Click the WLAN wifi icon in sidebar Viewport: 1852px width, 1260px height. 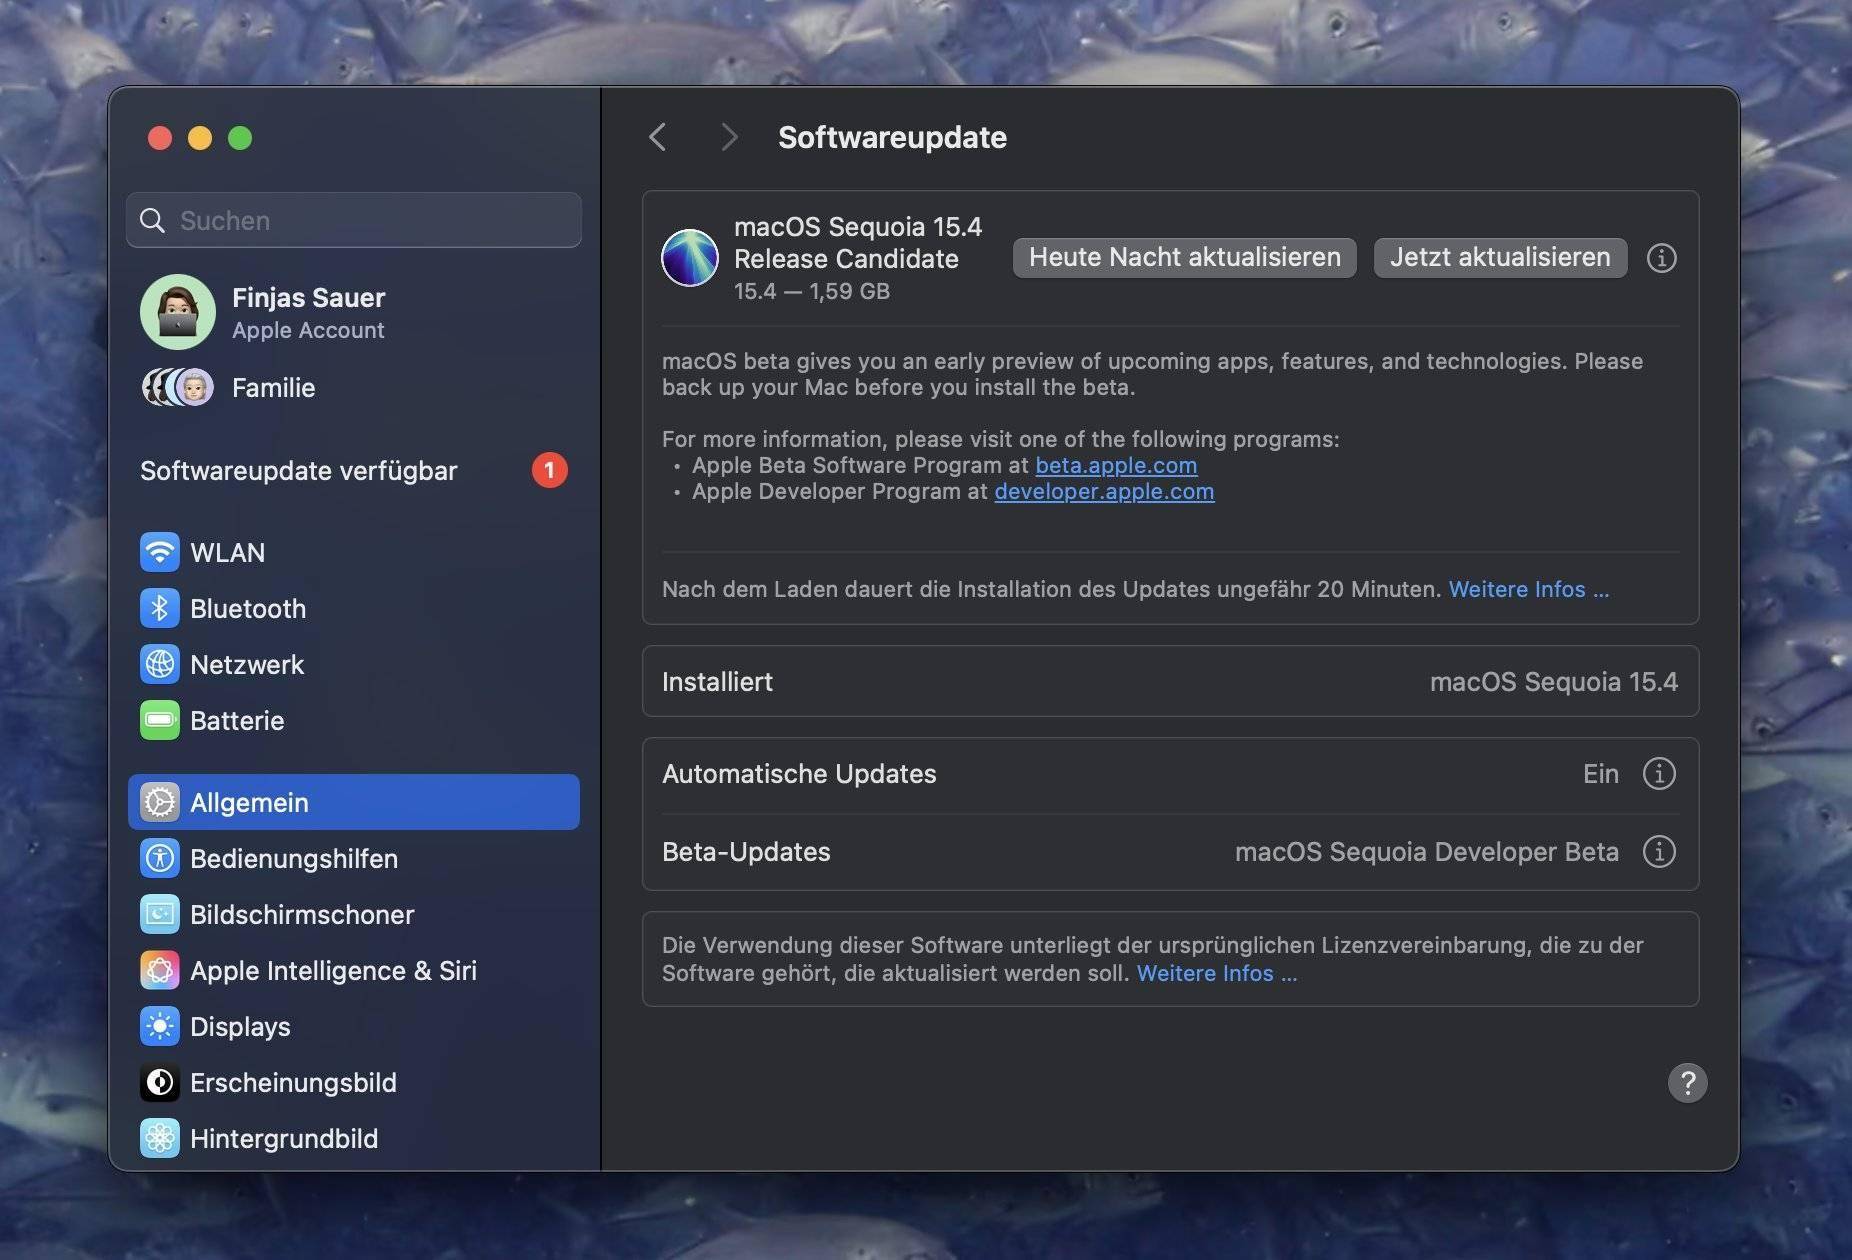[160, 552]
